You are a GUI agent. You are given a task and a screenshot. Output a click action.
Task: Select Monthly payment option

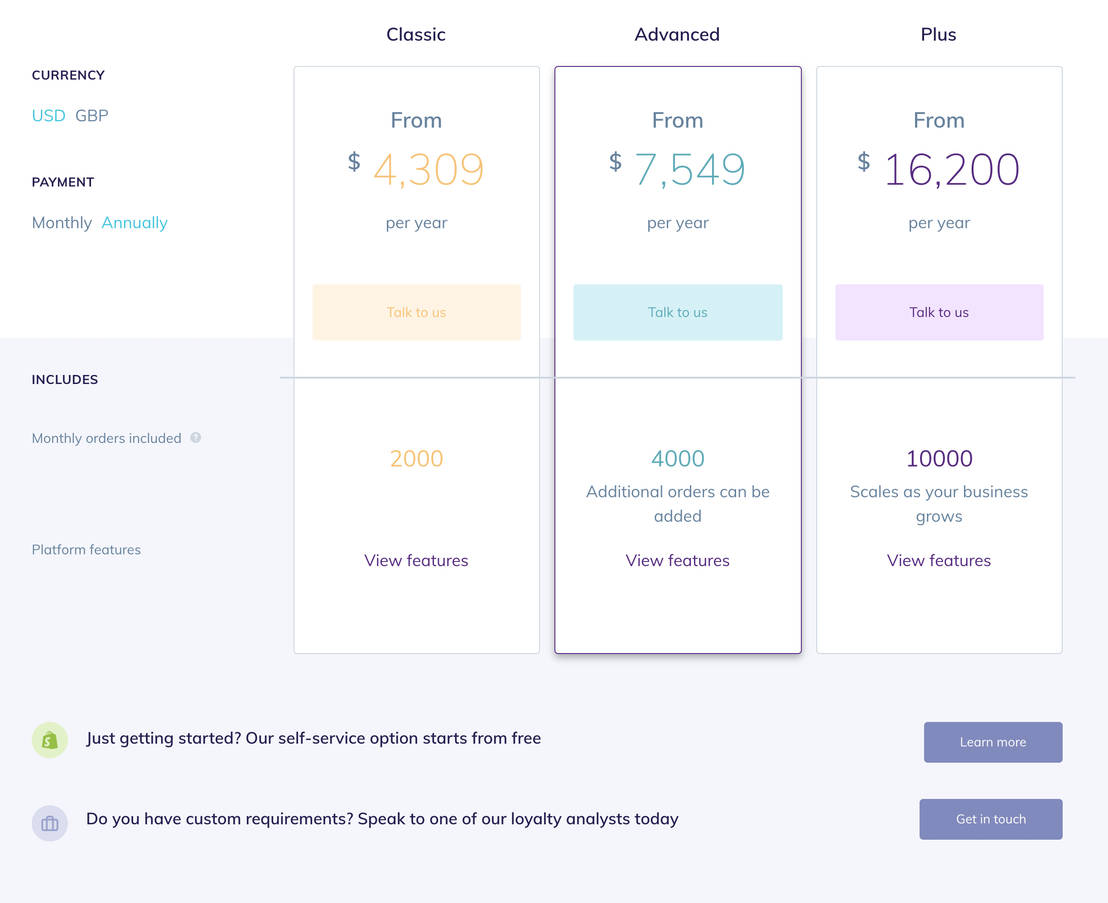61,222
